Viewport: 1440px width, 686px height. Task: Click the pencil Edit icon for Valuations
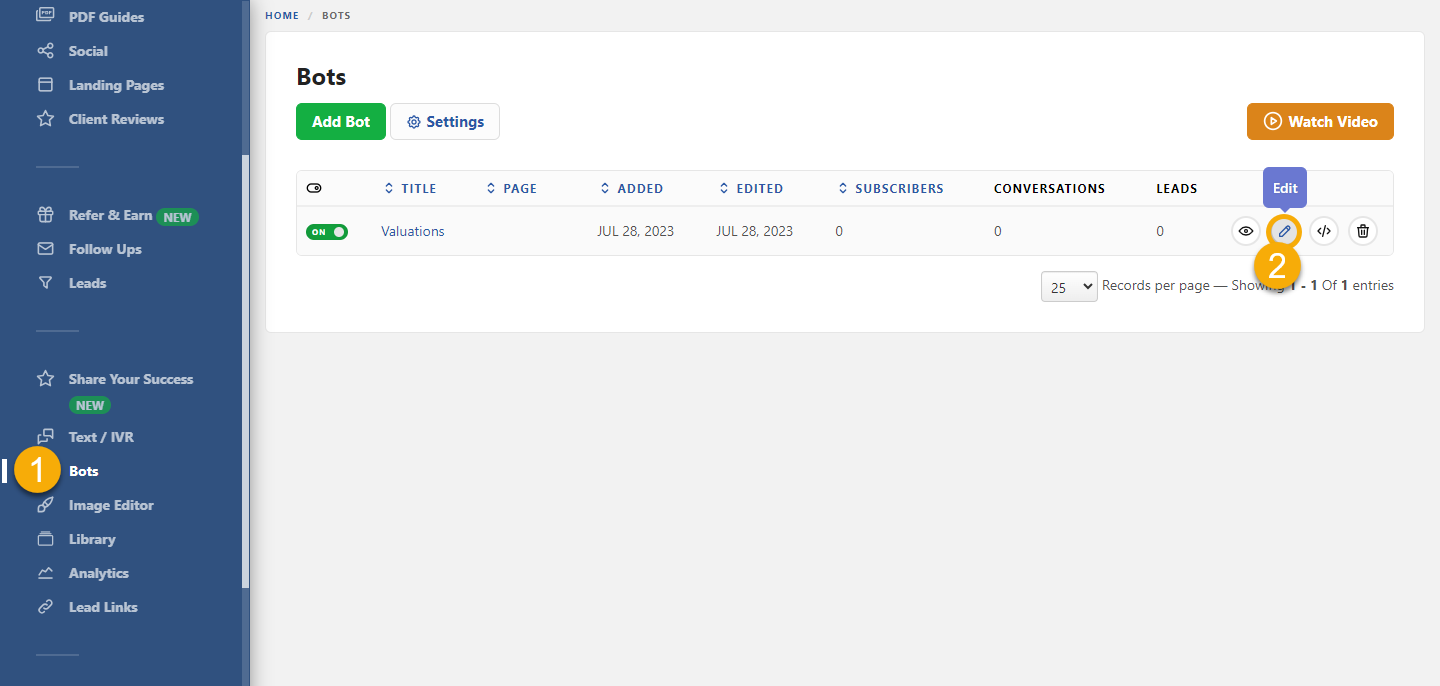pos(1285,231)
